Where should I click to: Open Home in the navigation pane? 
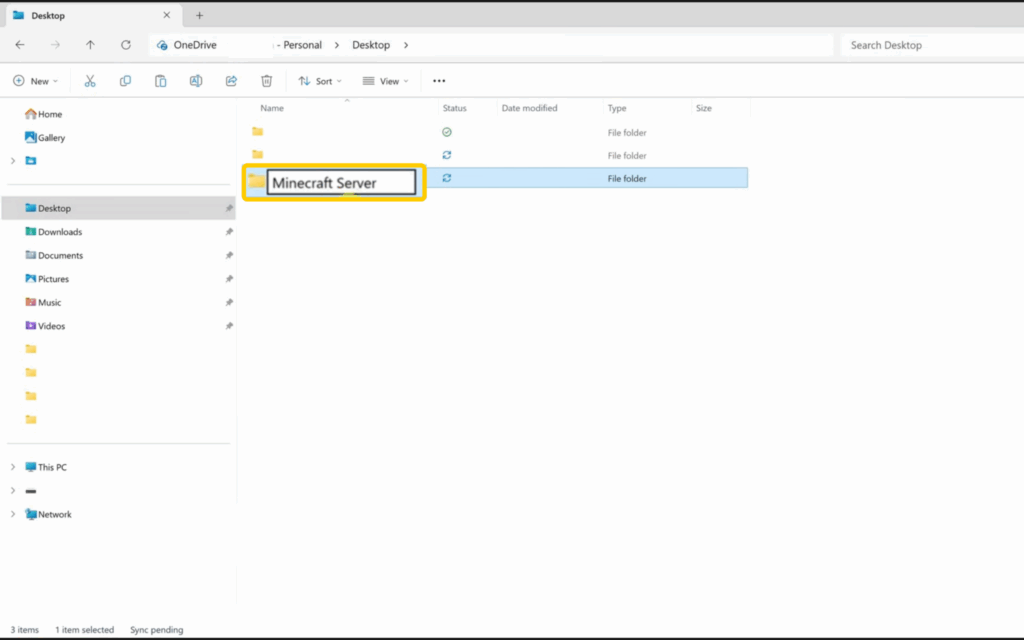[44, 114]
